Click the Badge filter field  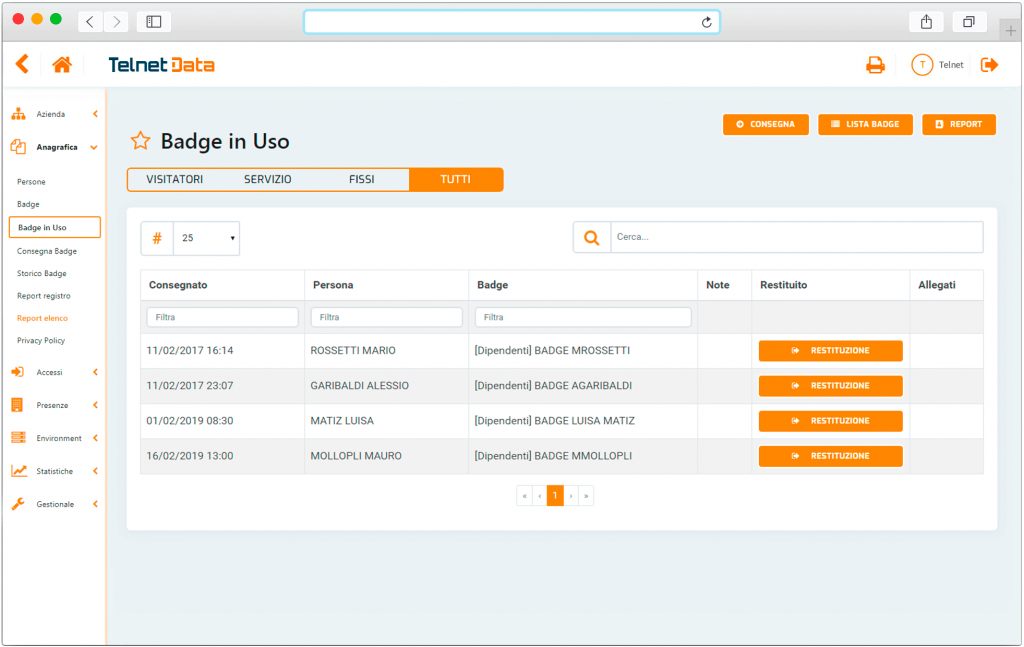coord(583,317)
